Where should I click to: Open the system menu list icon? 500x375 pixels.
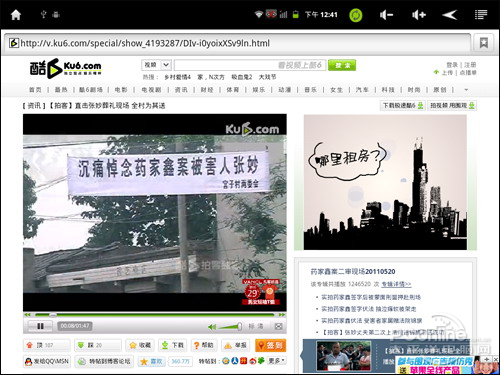[x=481, y=15]
